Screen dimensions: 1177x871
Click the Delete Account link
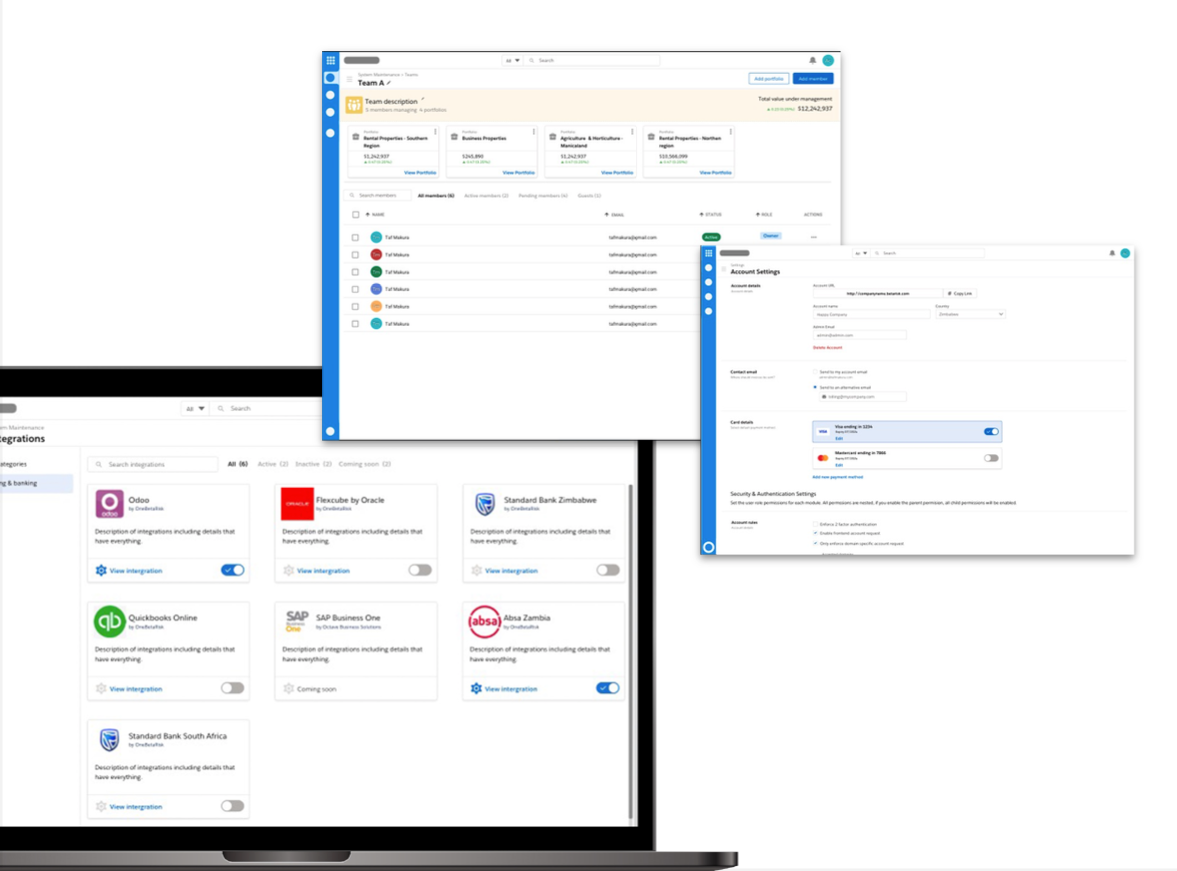(x=827, y=348)
